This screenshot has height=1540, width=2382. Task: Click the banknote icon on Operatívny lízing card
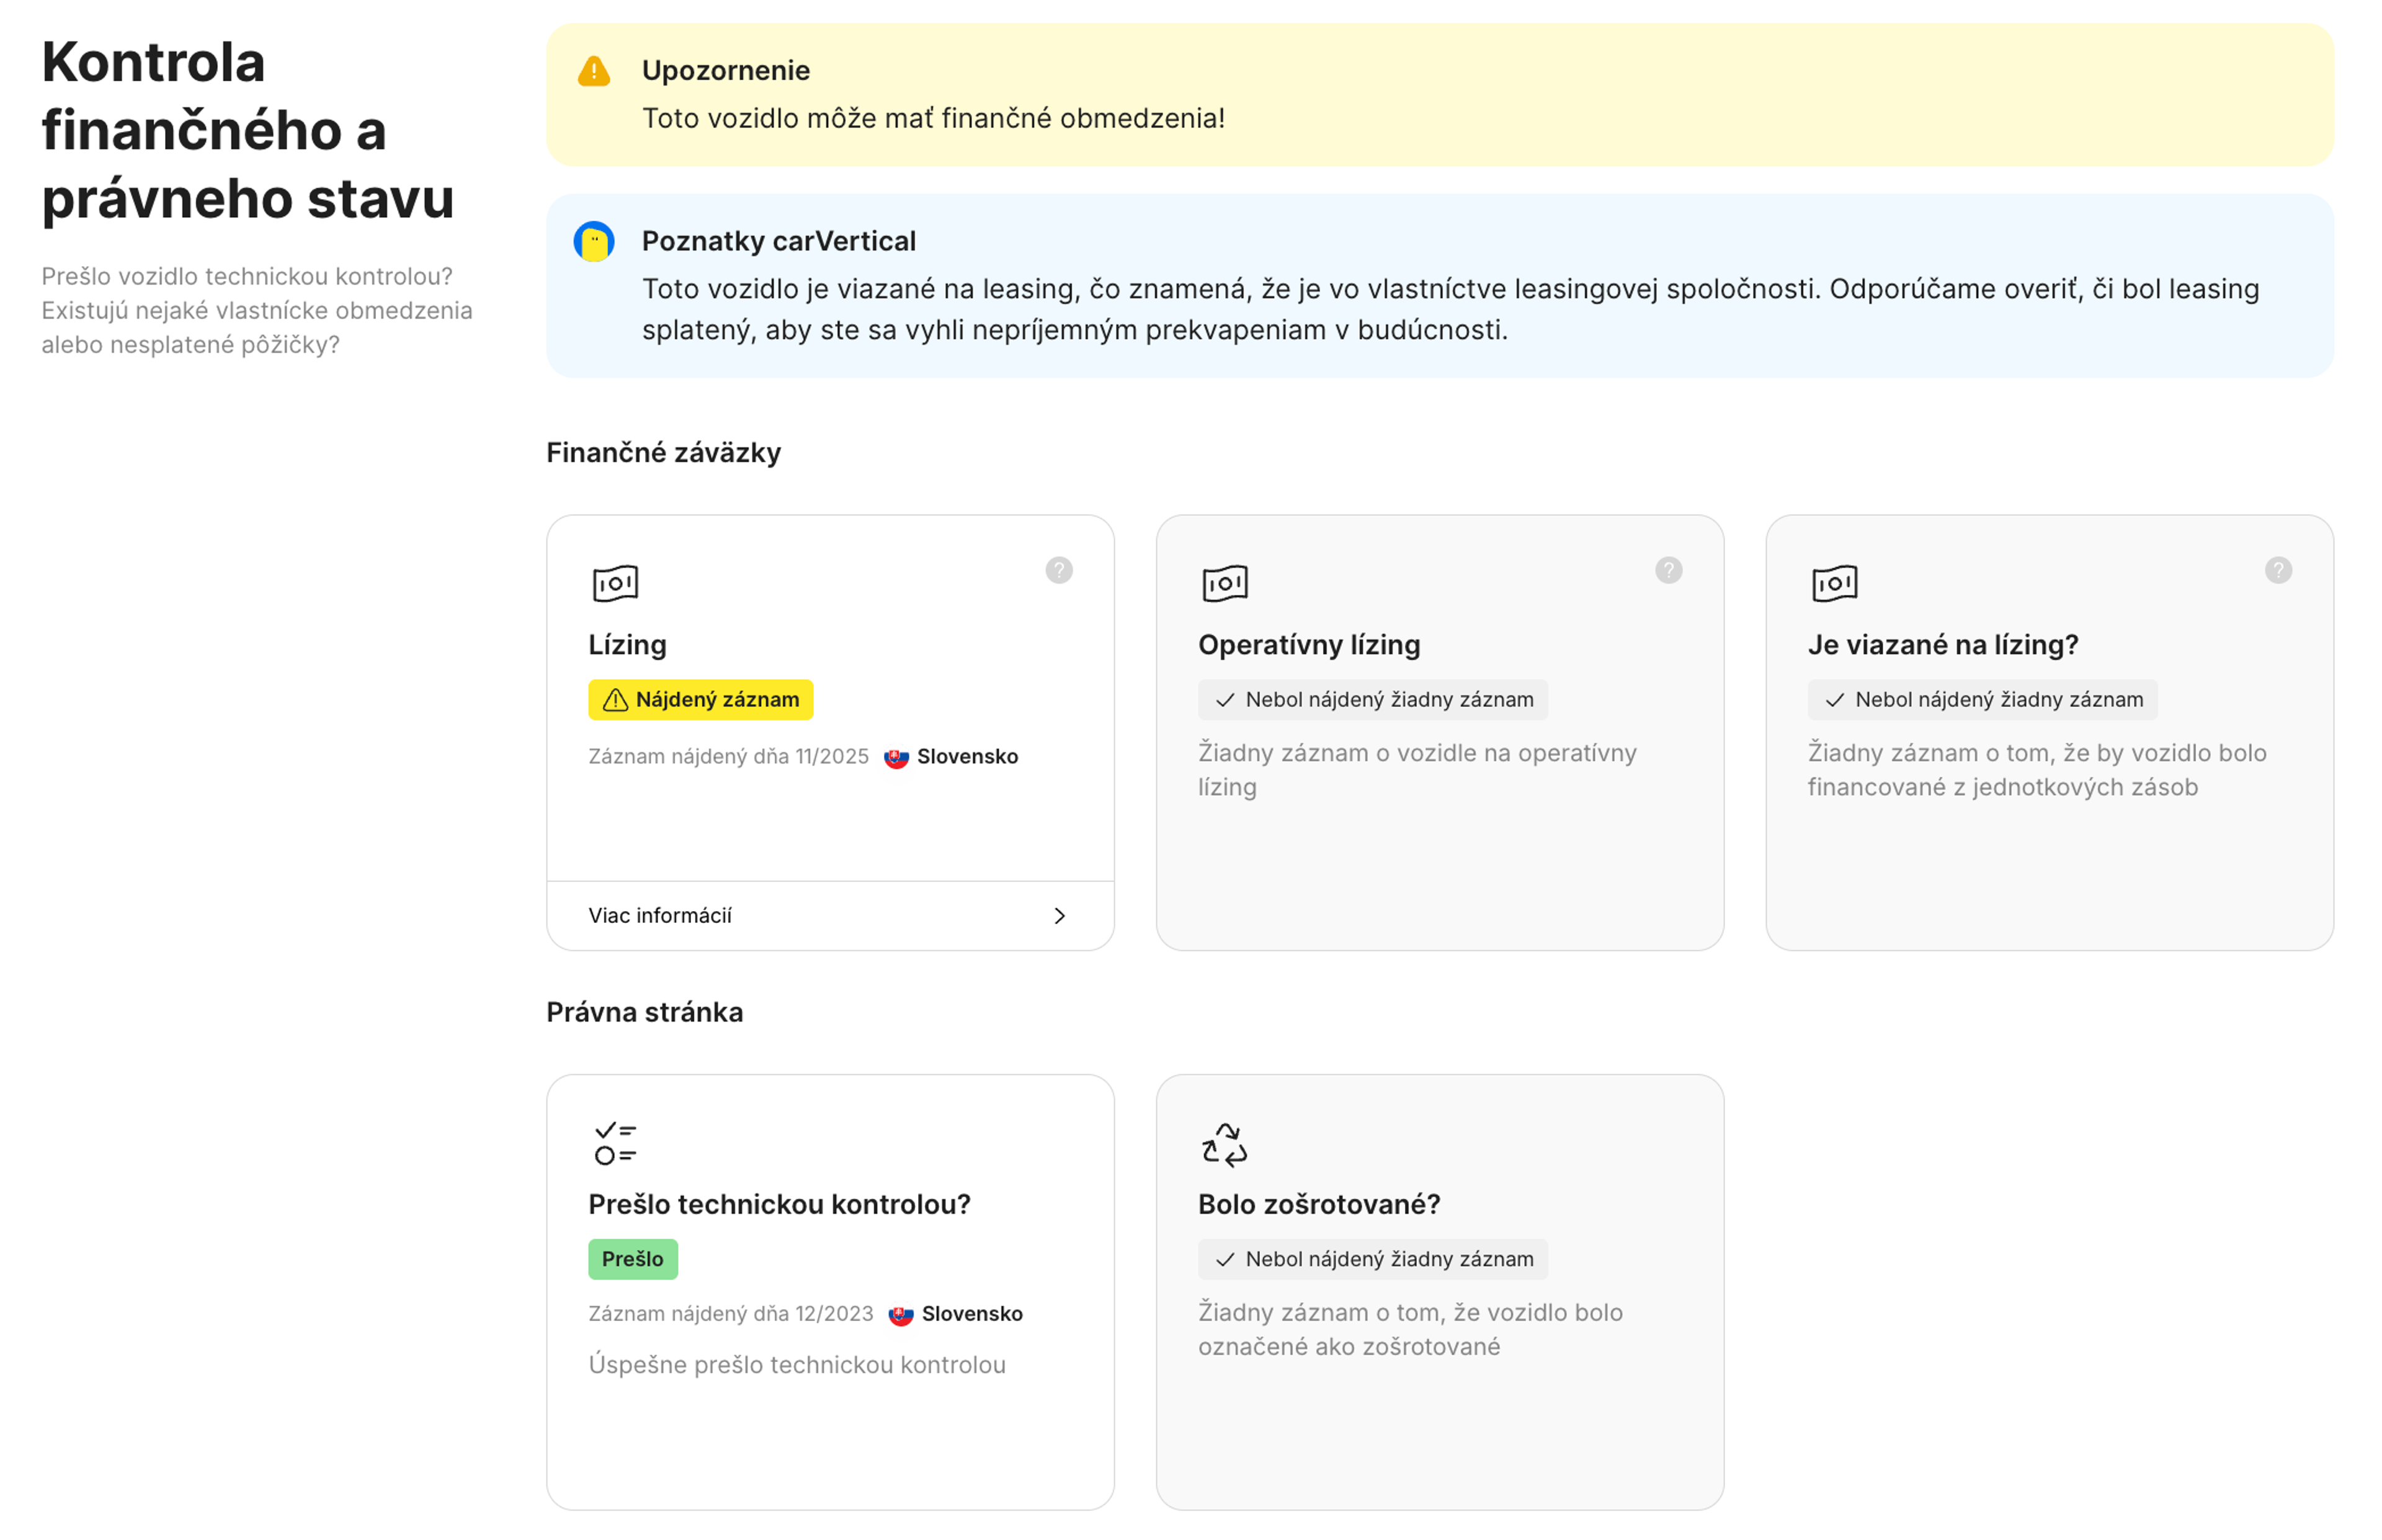point(1225,583)
